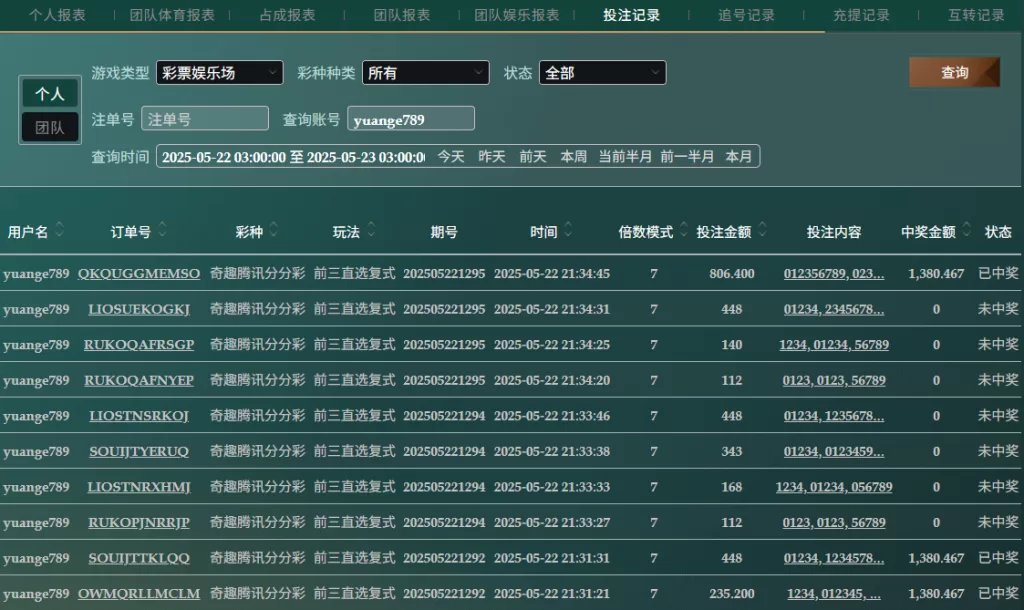View bet content 1234, 012345, ...
Screen dimensions: 1024x610
[x=834, y=594]
